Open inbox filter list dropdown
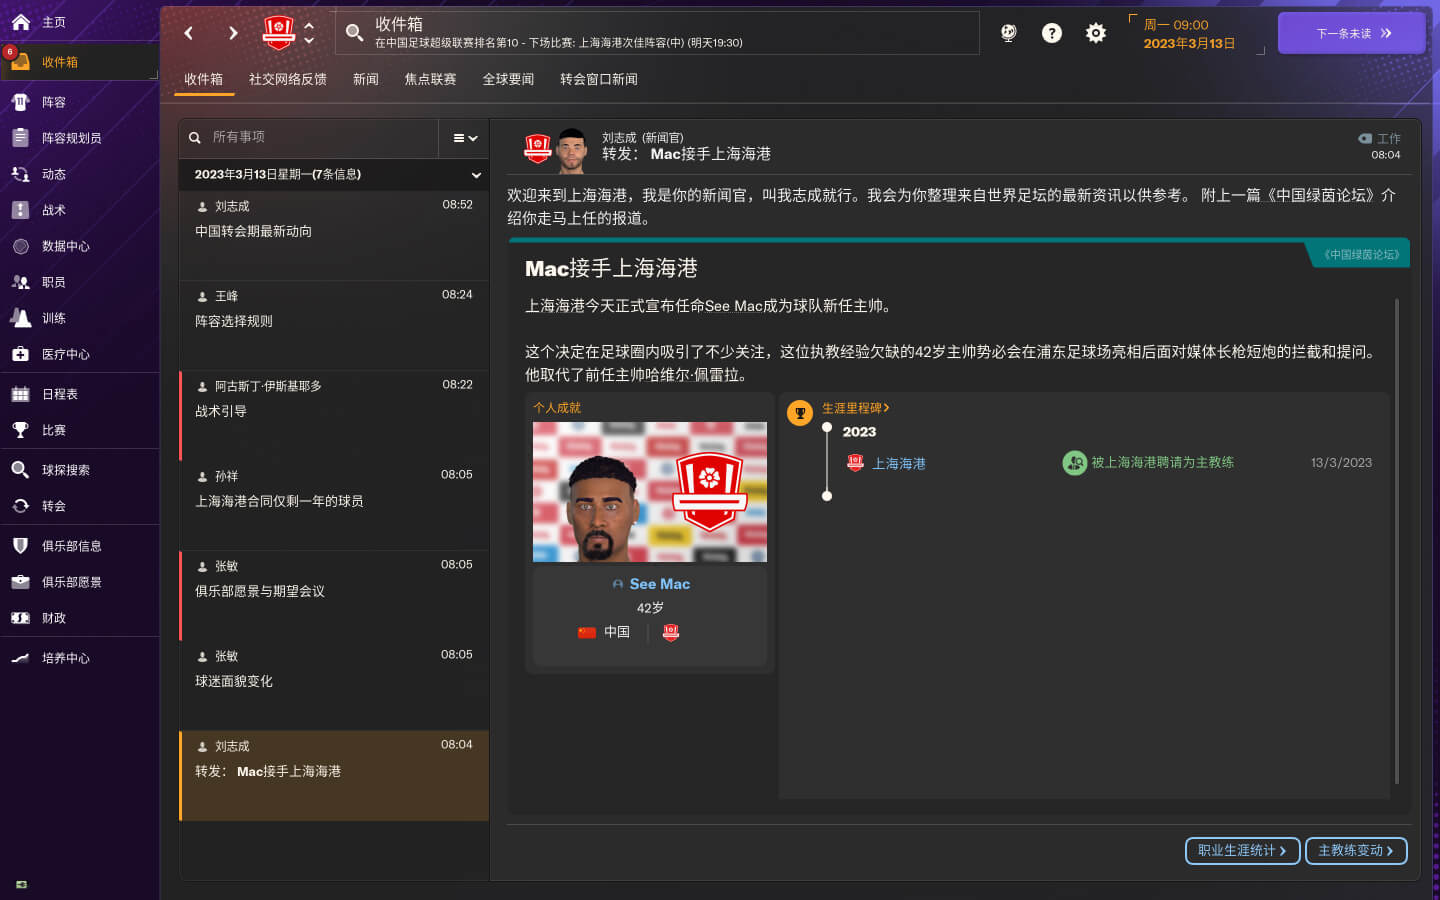 (x=465, y=138)
